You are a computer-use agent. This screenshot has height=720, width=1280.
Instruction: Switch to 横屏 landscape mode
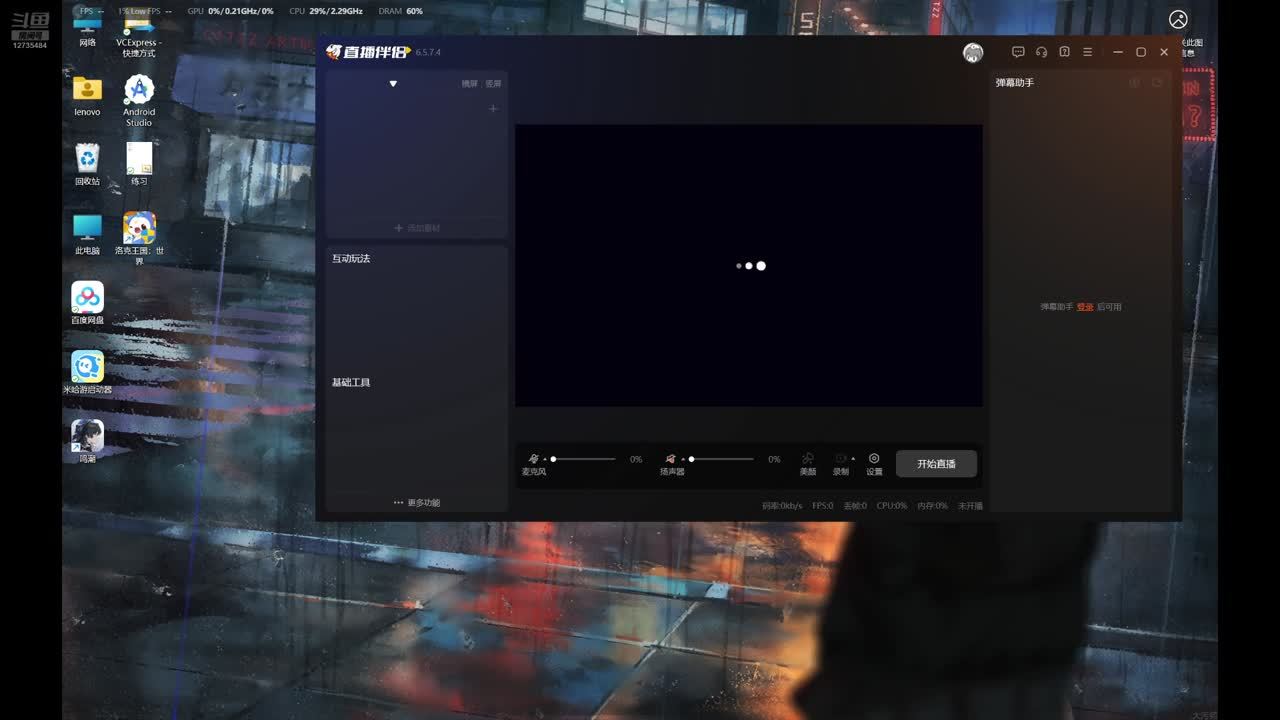point(469,84)
